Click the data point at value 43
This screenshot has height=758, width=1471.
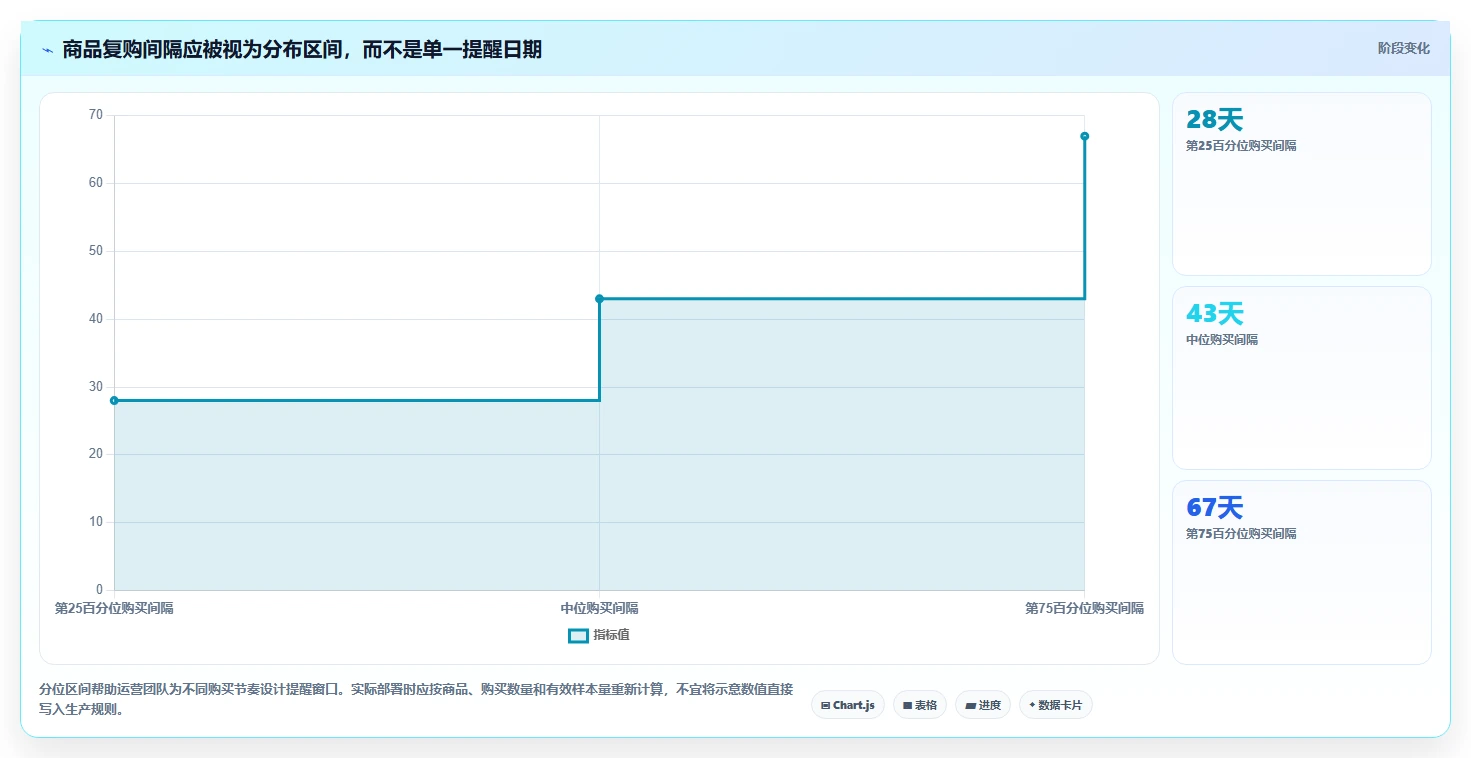599,299
